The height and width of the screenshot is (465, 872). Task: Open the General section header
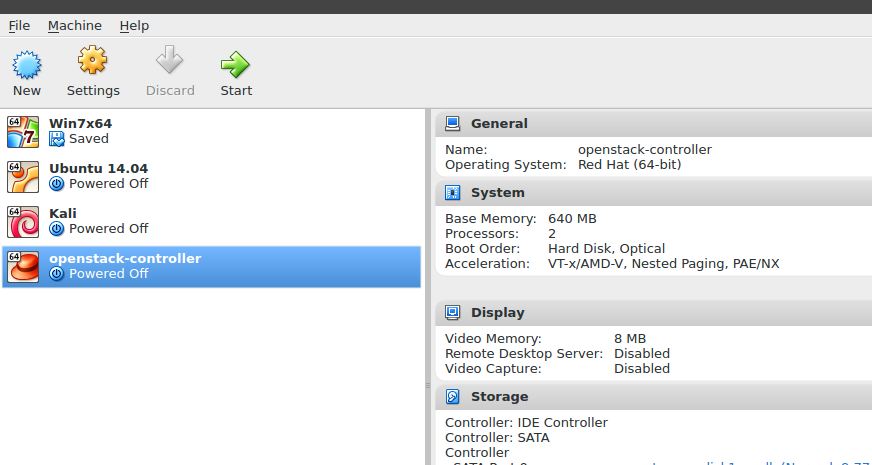[x=653, y=123]
